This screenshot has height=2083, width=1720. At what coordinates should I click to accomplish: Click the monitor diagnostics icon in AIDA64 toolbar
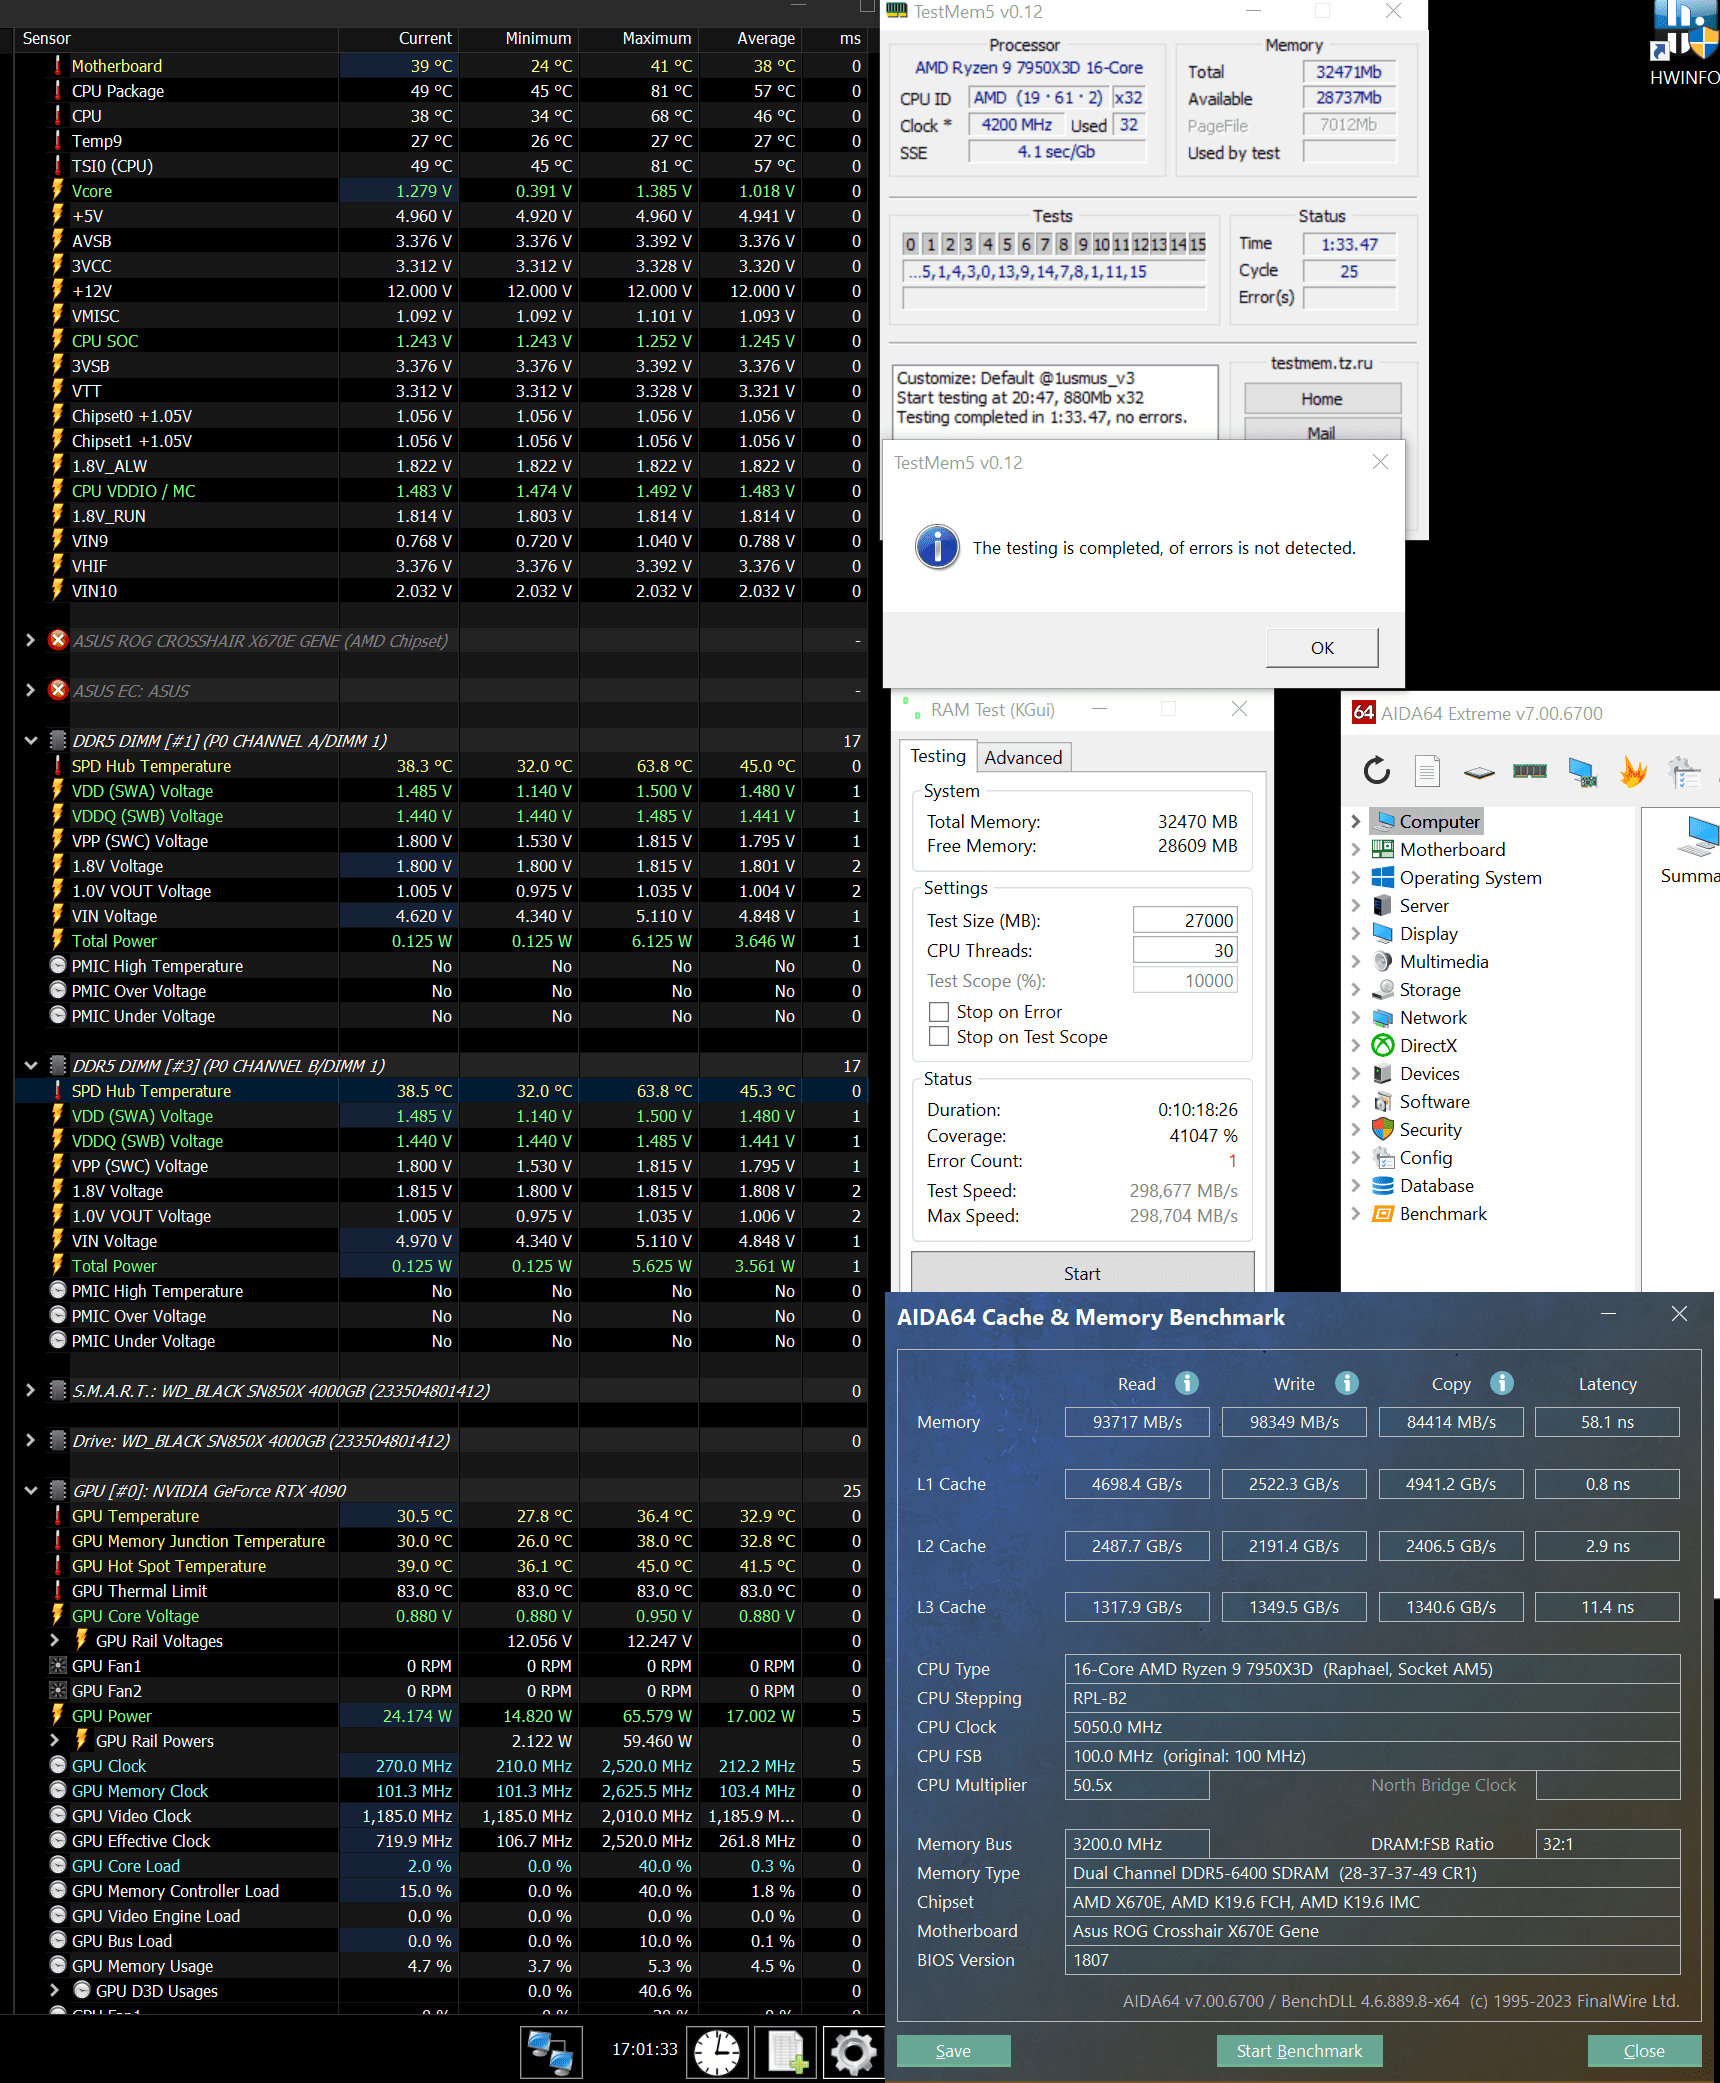[x=1582, y=771]
